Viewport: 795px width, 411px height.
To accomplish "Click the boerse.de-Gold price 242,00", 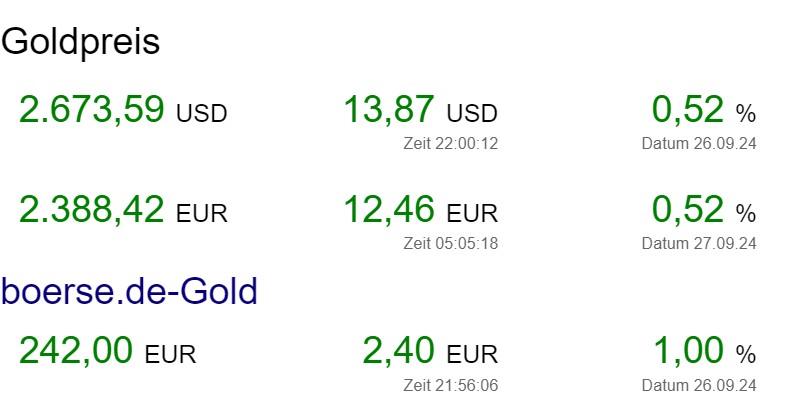I will click(x=75, y=351).
